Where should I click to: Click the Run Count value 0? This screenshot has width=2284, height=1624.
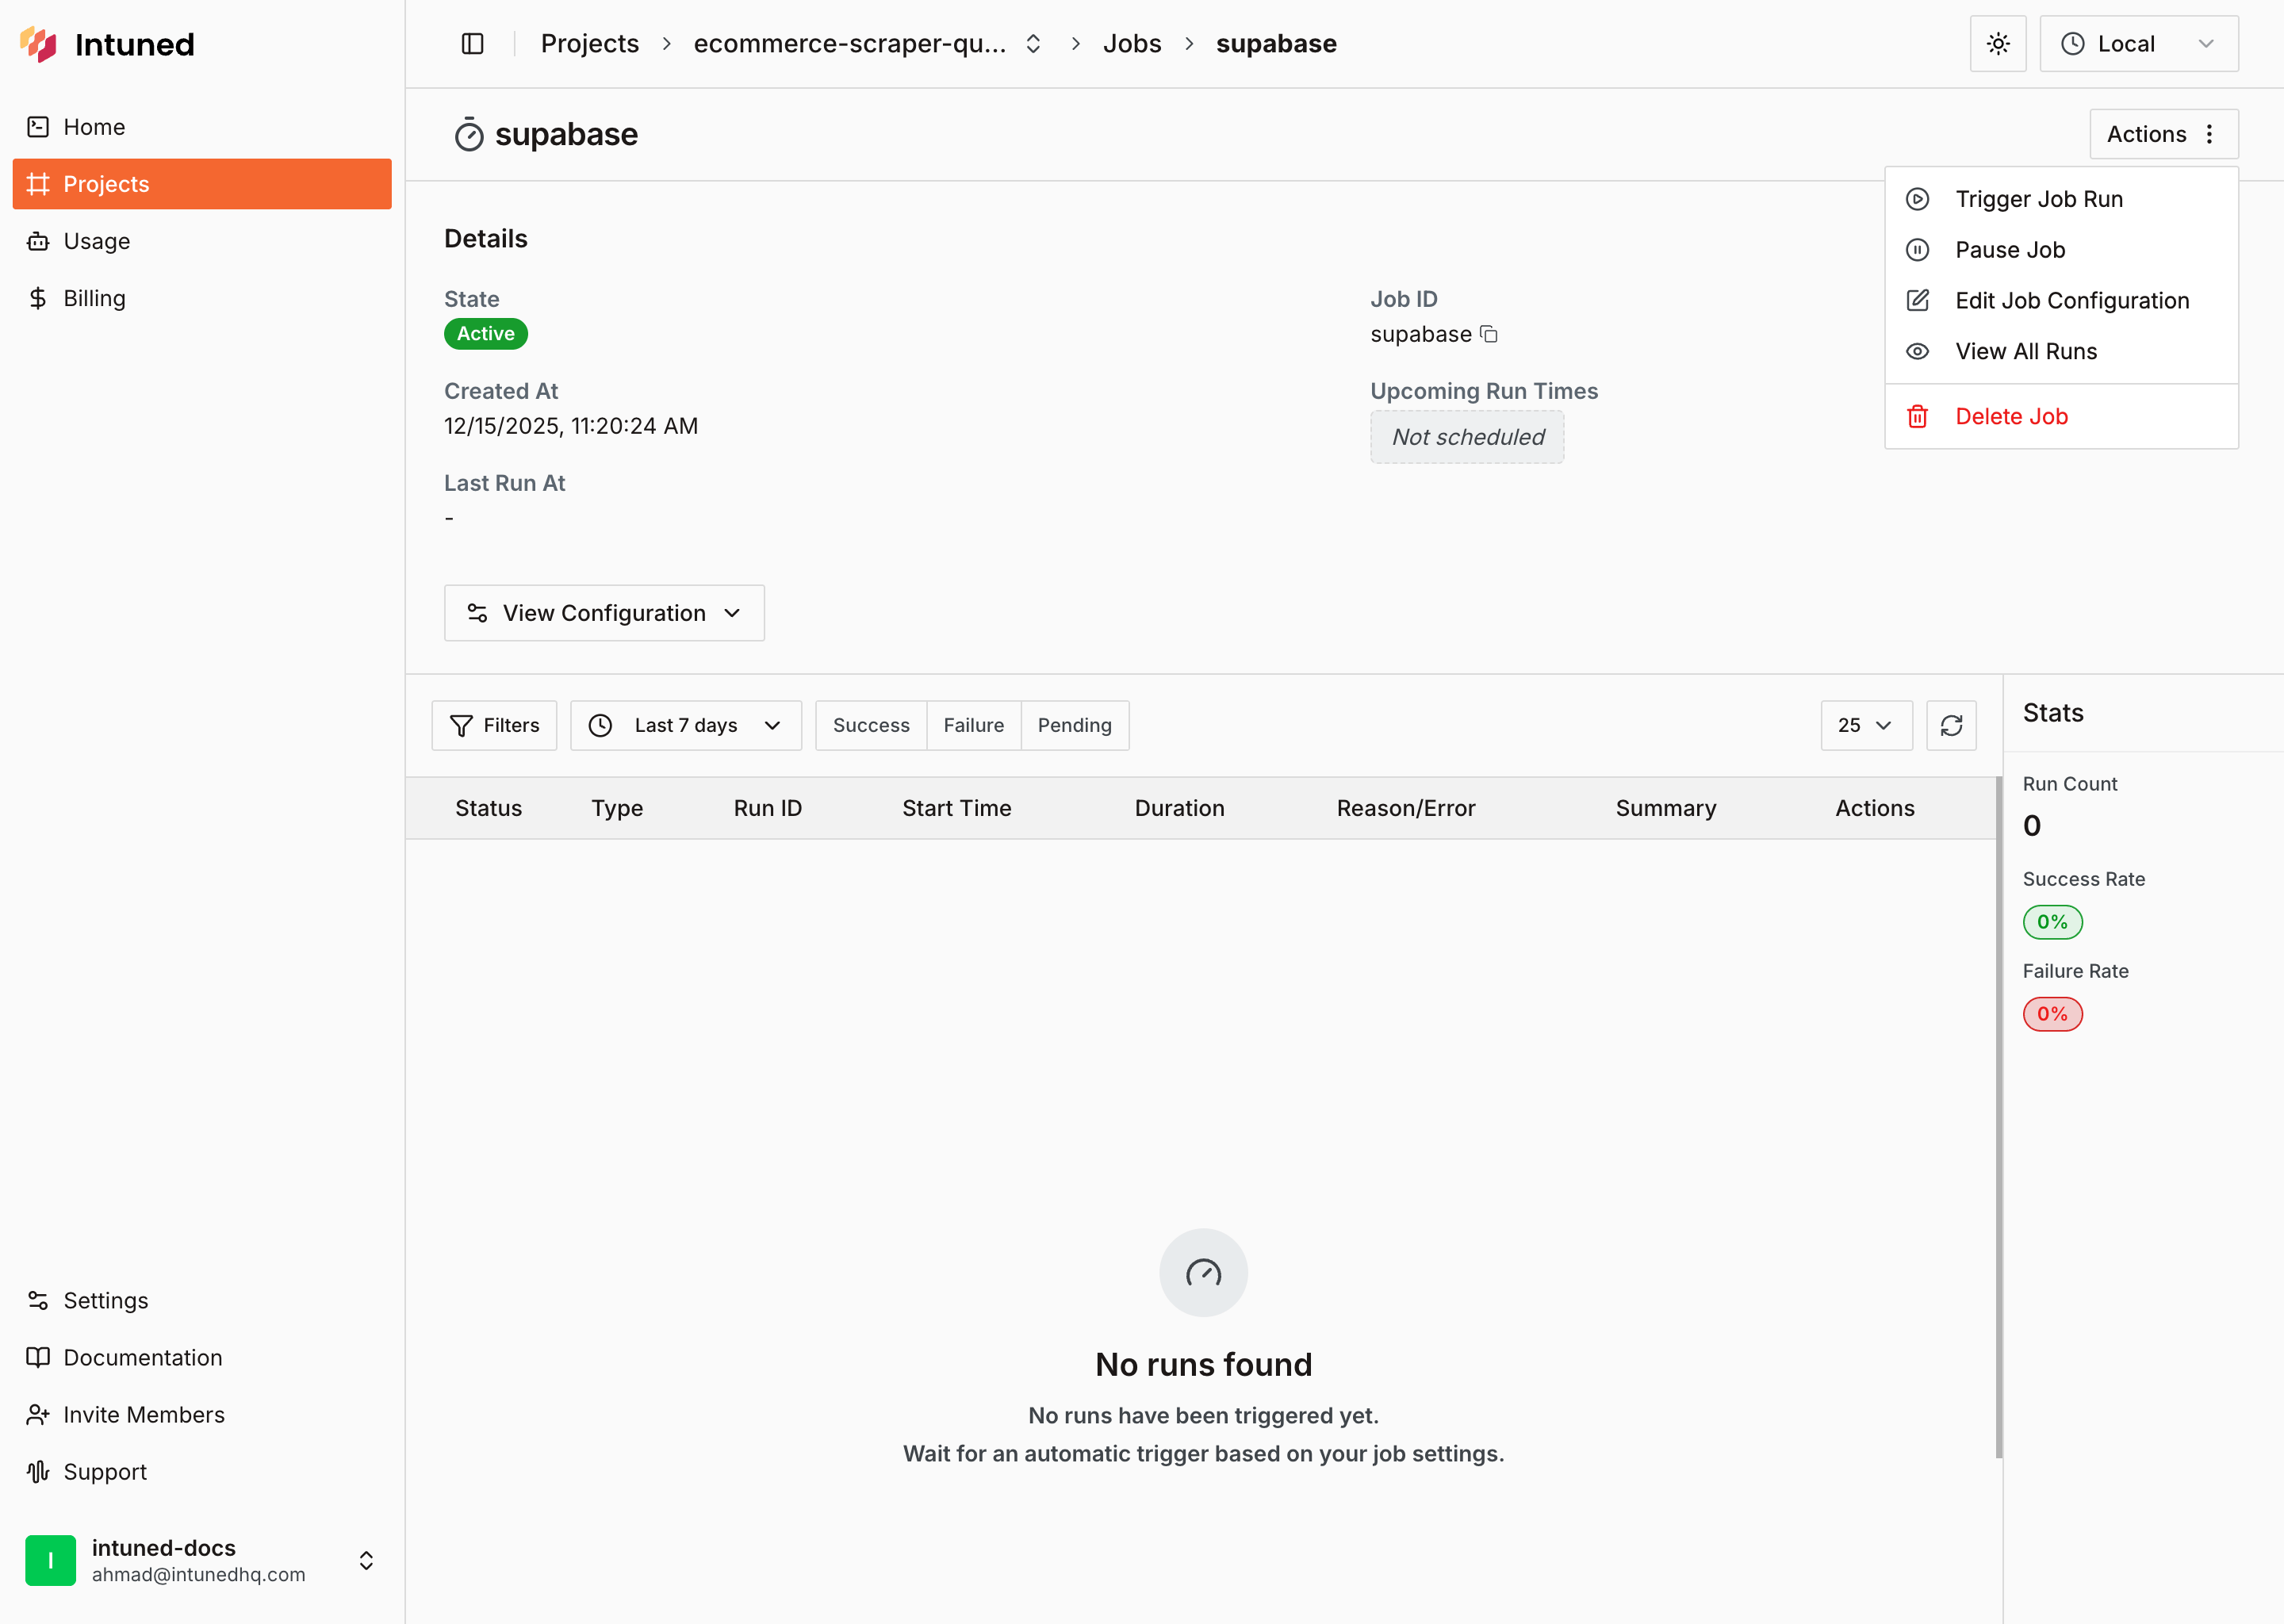[x=2031, y=826]
